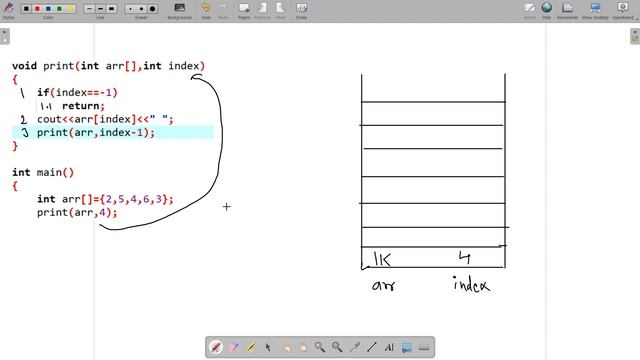
Task: Select the Zoom out magnifier tool
Action: pyautogui.click(x=337, y=347)
